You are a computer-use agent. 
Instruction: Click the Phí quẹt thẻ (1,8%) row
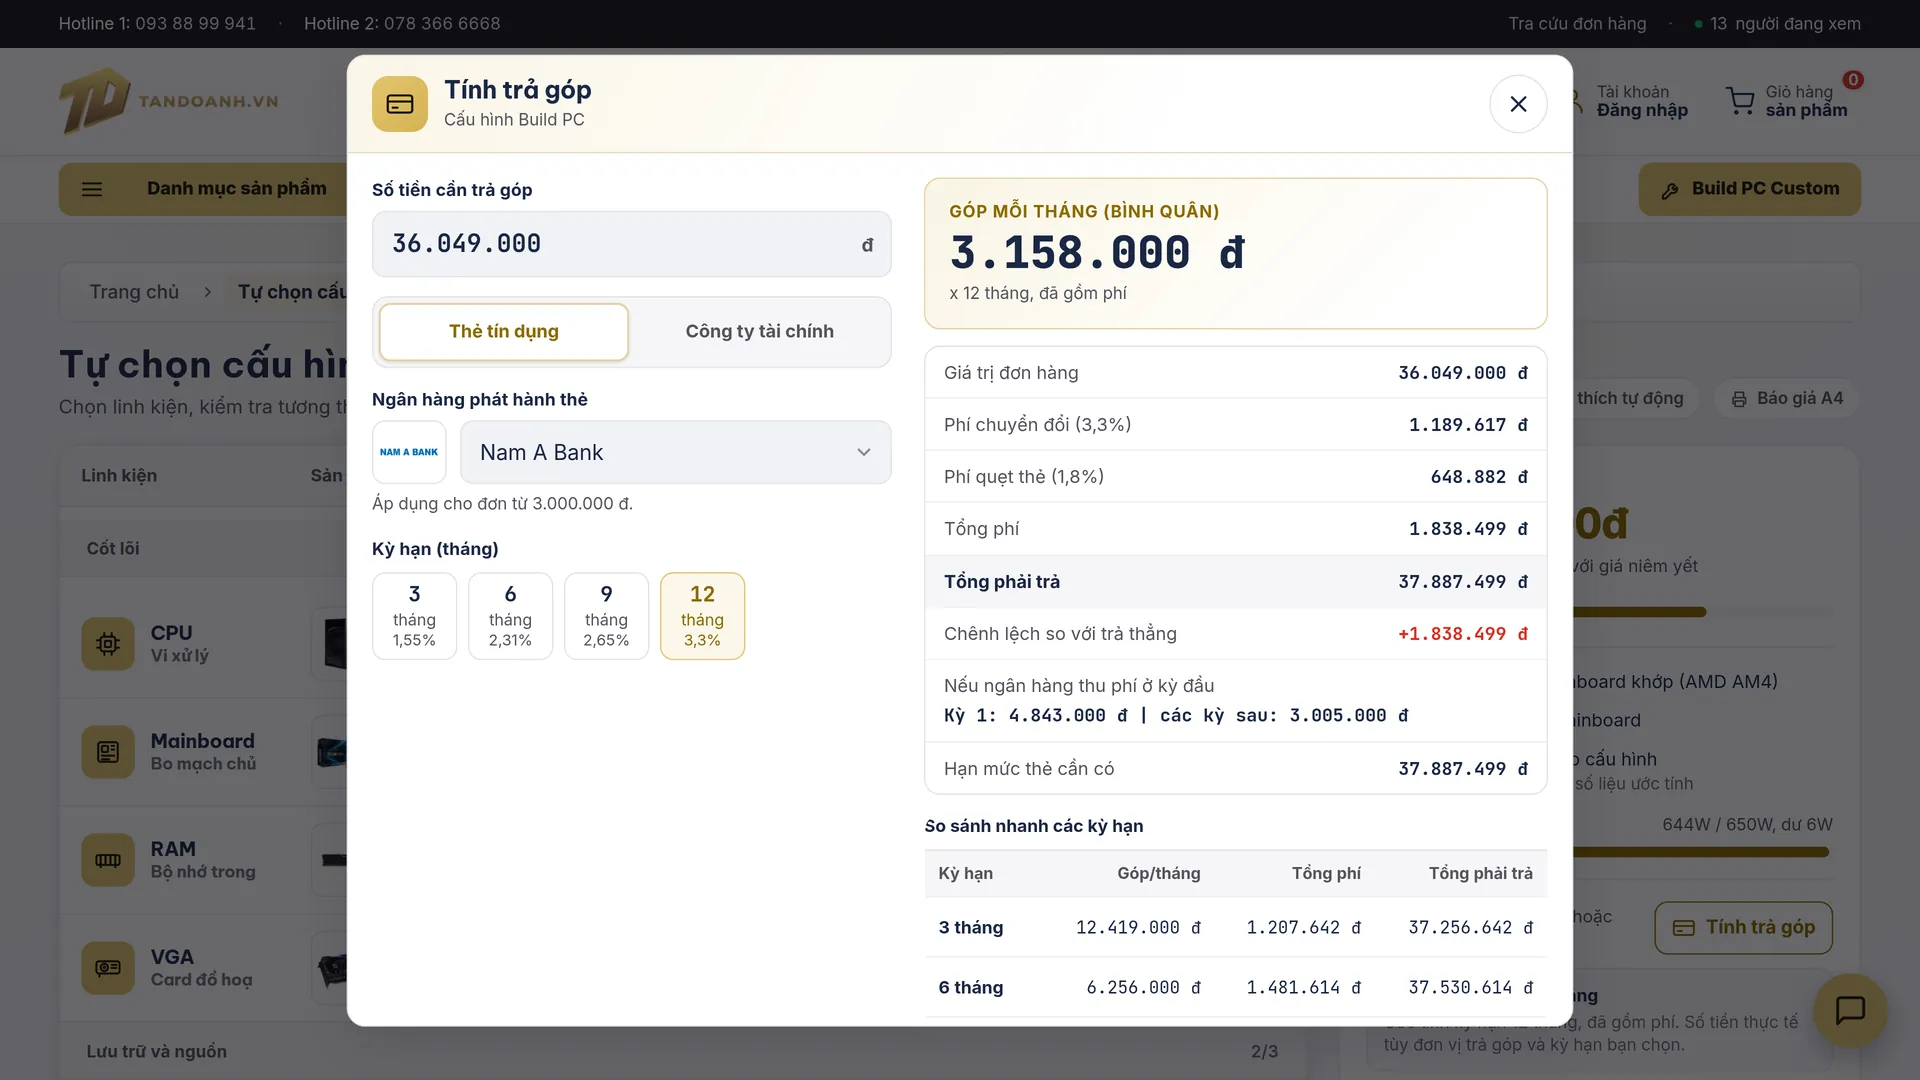point(1235,477)
